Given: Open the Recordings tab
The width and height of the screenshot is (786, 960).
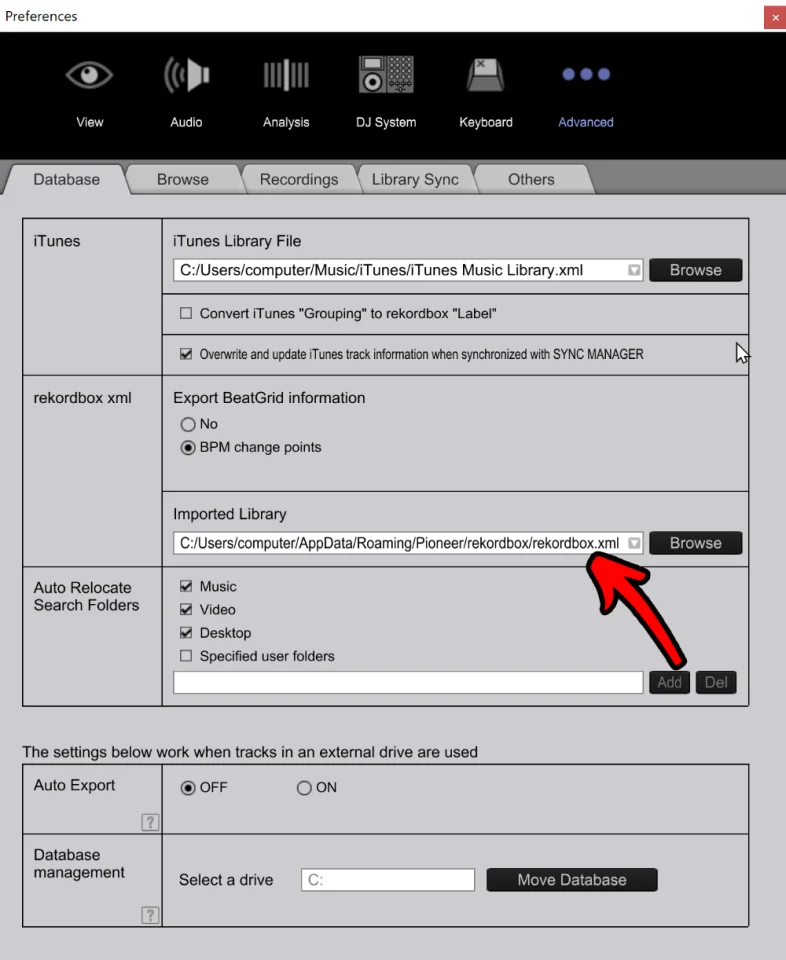Looking at the screenshot, I should [x=299, y=179].
